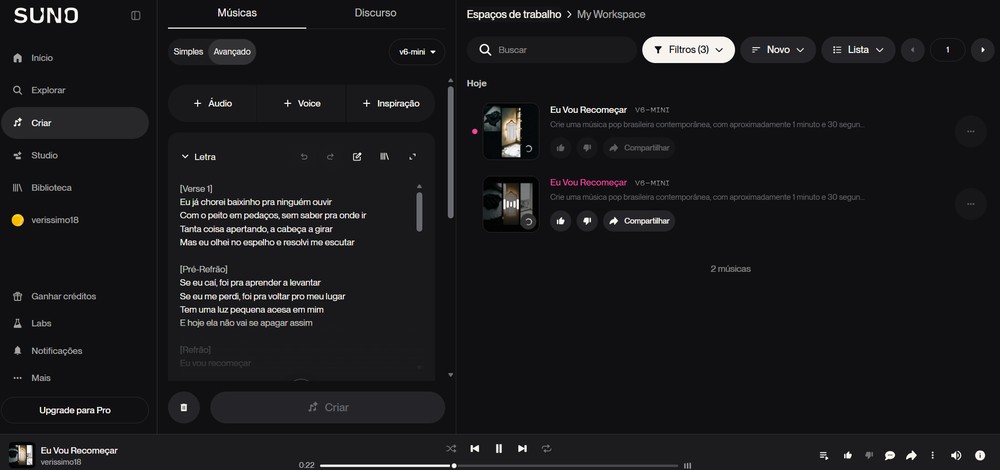Like the second Eu Vou Recomeçar track
The image size is (1000, 470).
(x=561, y=221)
